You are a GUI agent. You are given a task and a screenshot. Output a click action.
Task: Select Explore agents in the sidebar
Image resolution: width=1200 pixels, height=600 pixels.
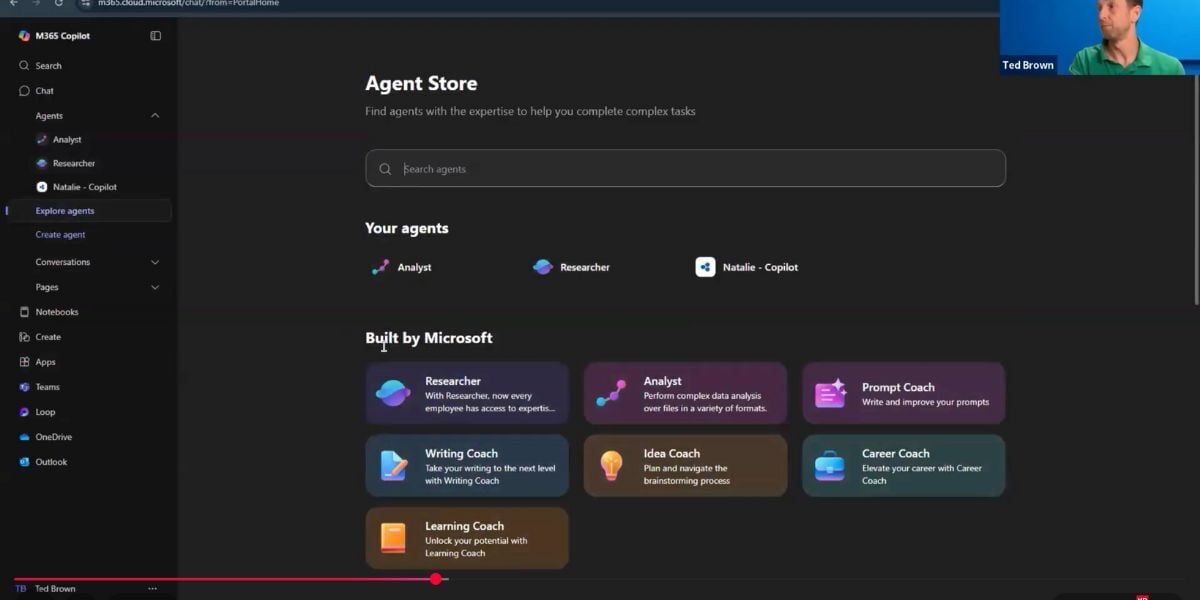(x=89, y=211)
